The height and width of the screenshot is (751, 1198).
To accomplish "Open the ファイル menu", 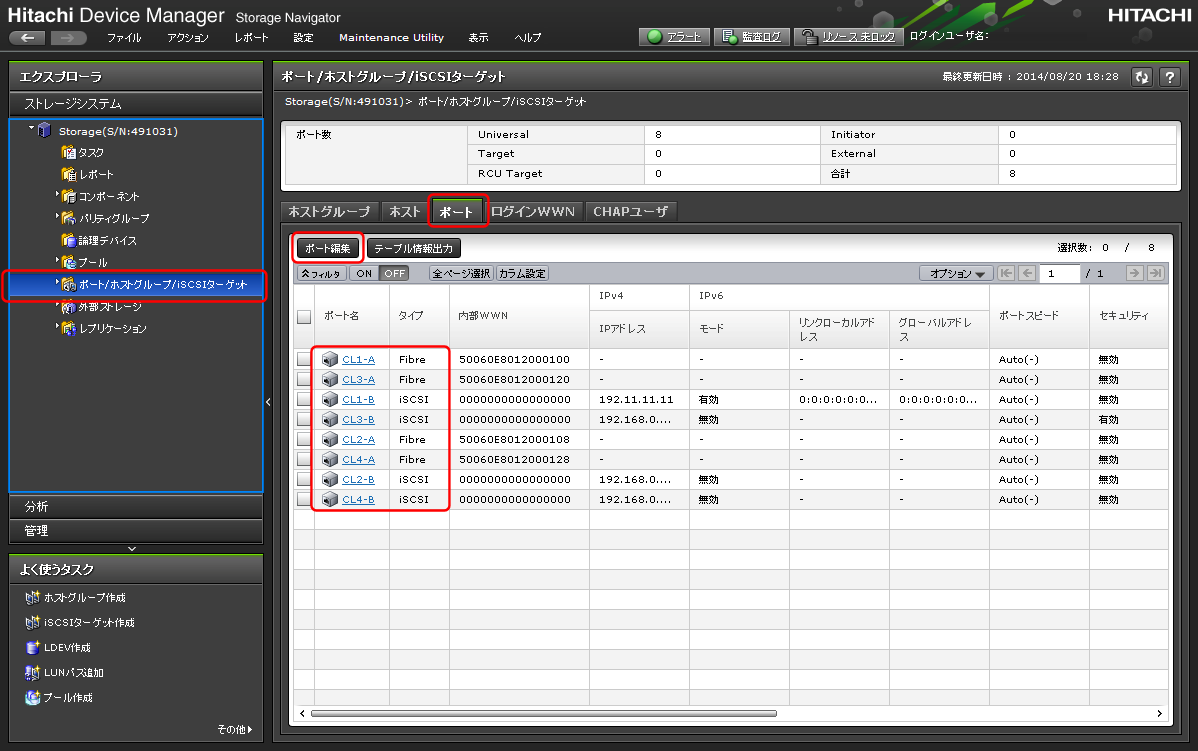I will pyautogui.click(x=124, y=37).
